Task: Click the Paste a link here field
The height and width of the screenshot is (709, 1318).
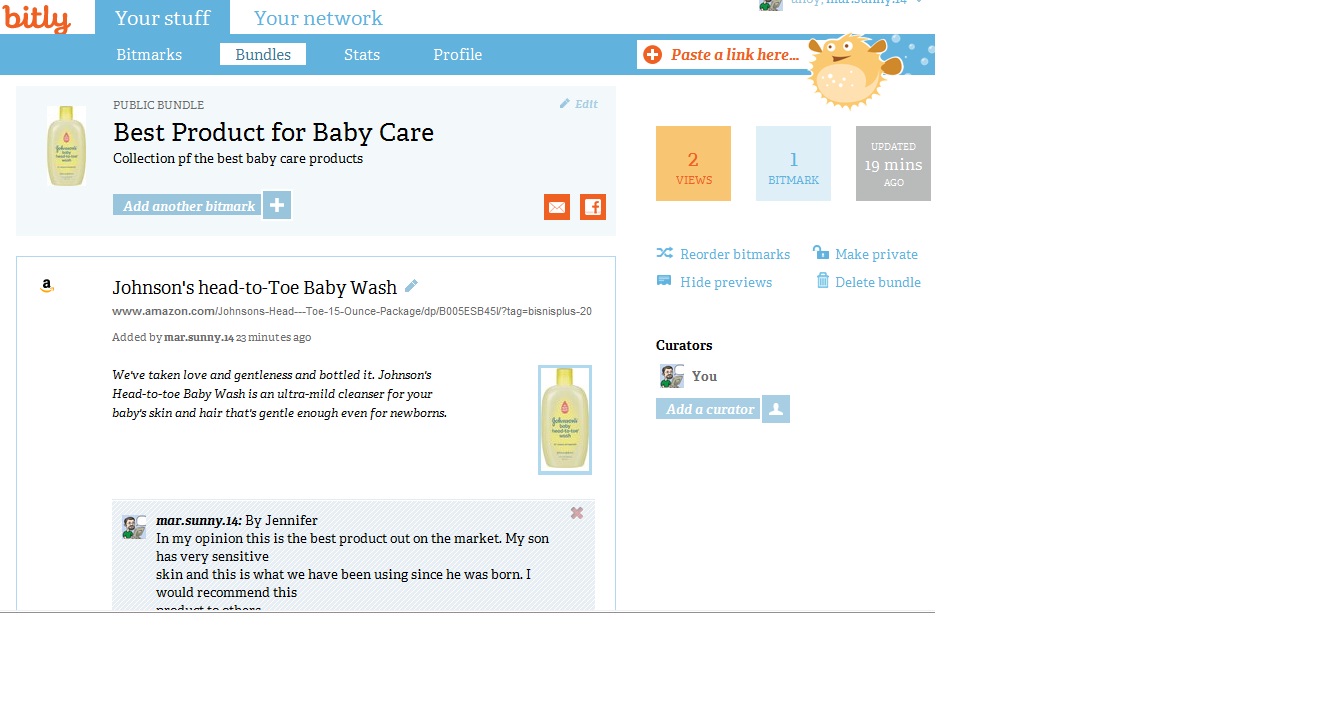Action: 735,55
